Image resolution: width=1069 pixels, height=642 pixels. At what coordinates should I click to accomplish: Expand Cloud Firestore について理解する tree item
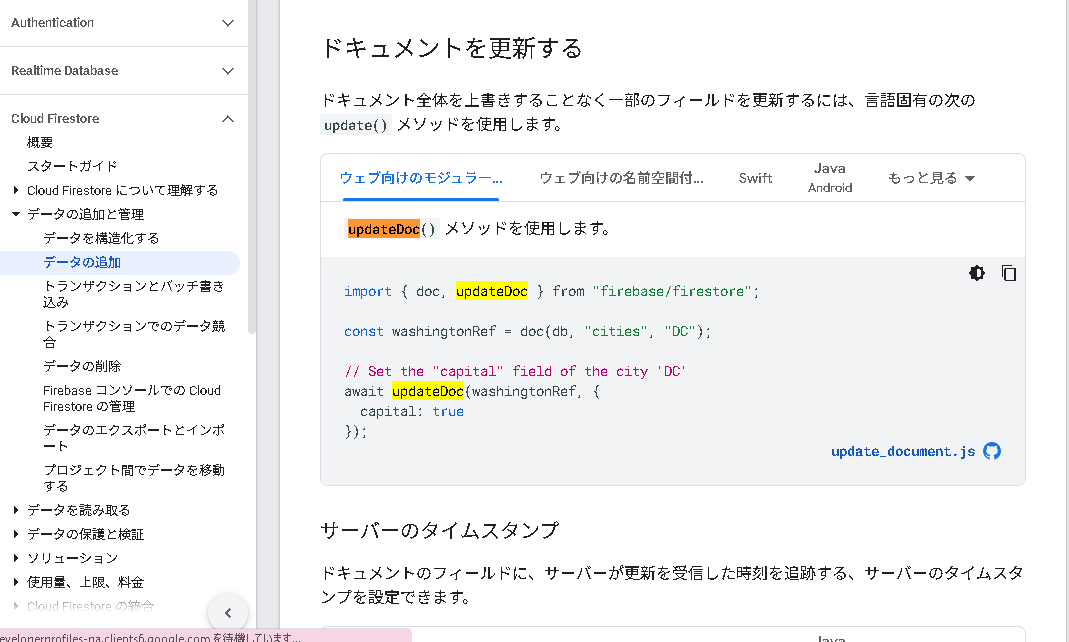coord(16,190)
